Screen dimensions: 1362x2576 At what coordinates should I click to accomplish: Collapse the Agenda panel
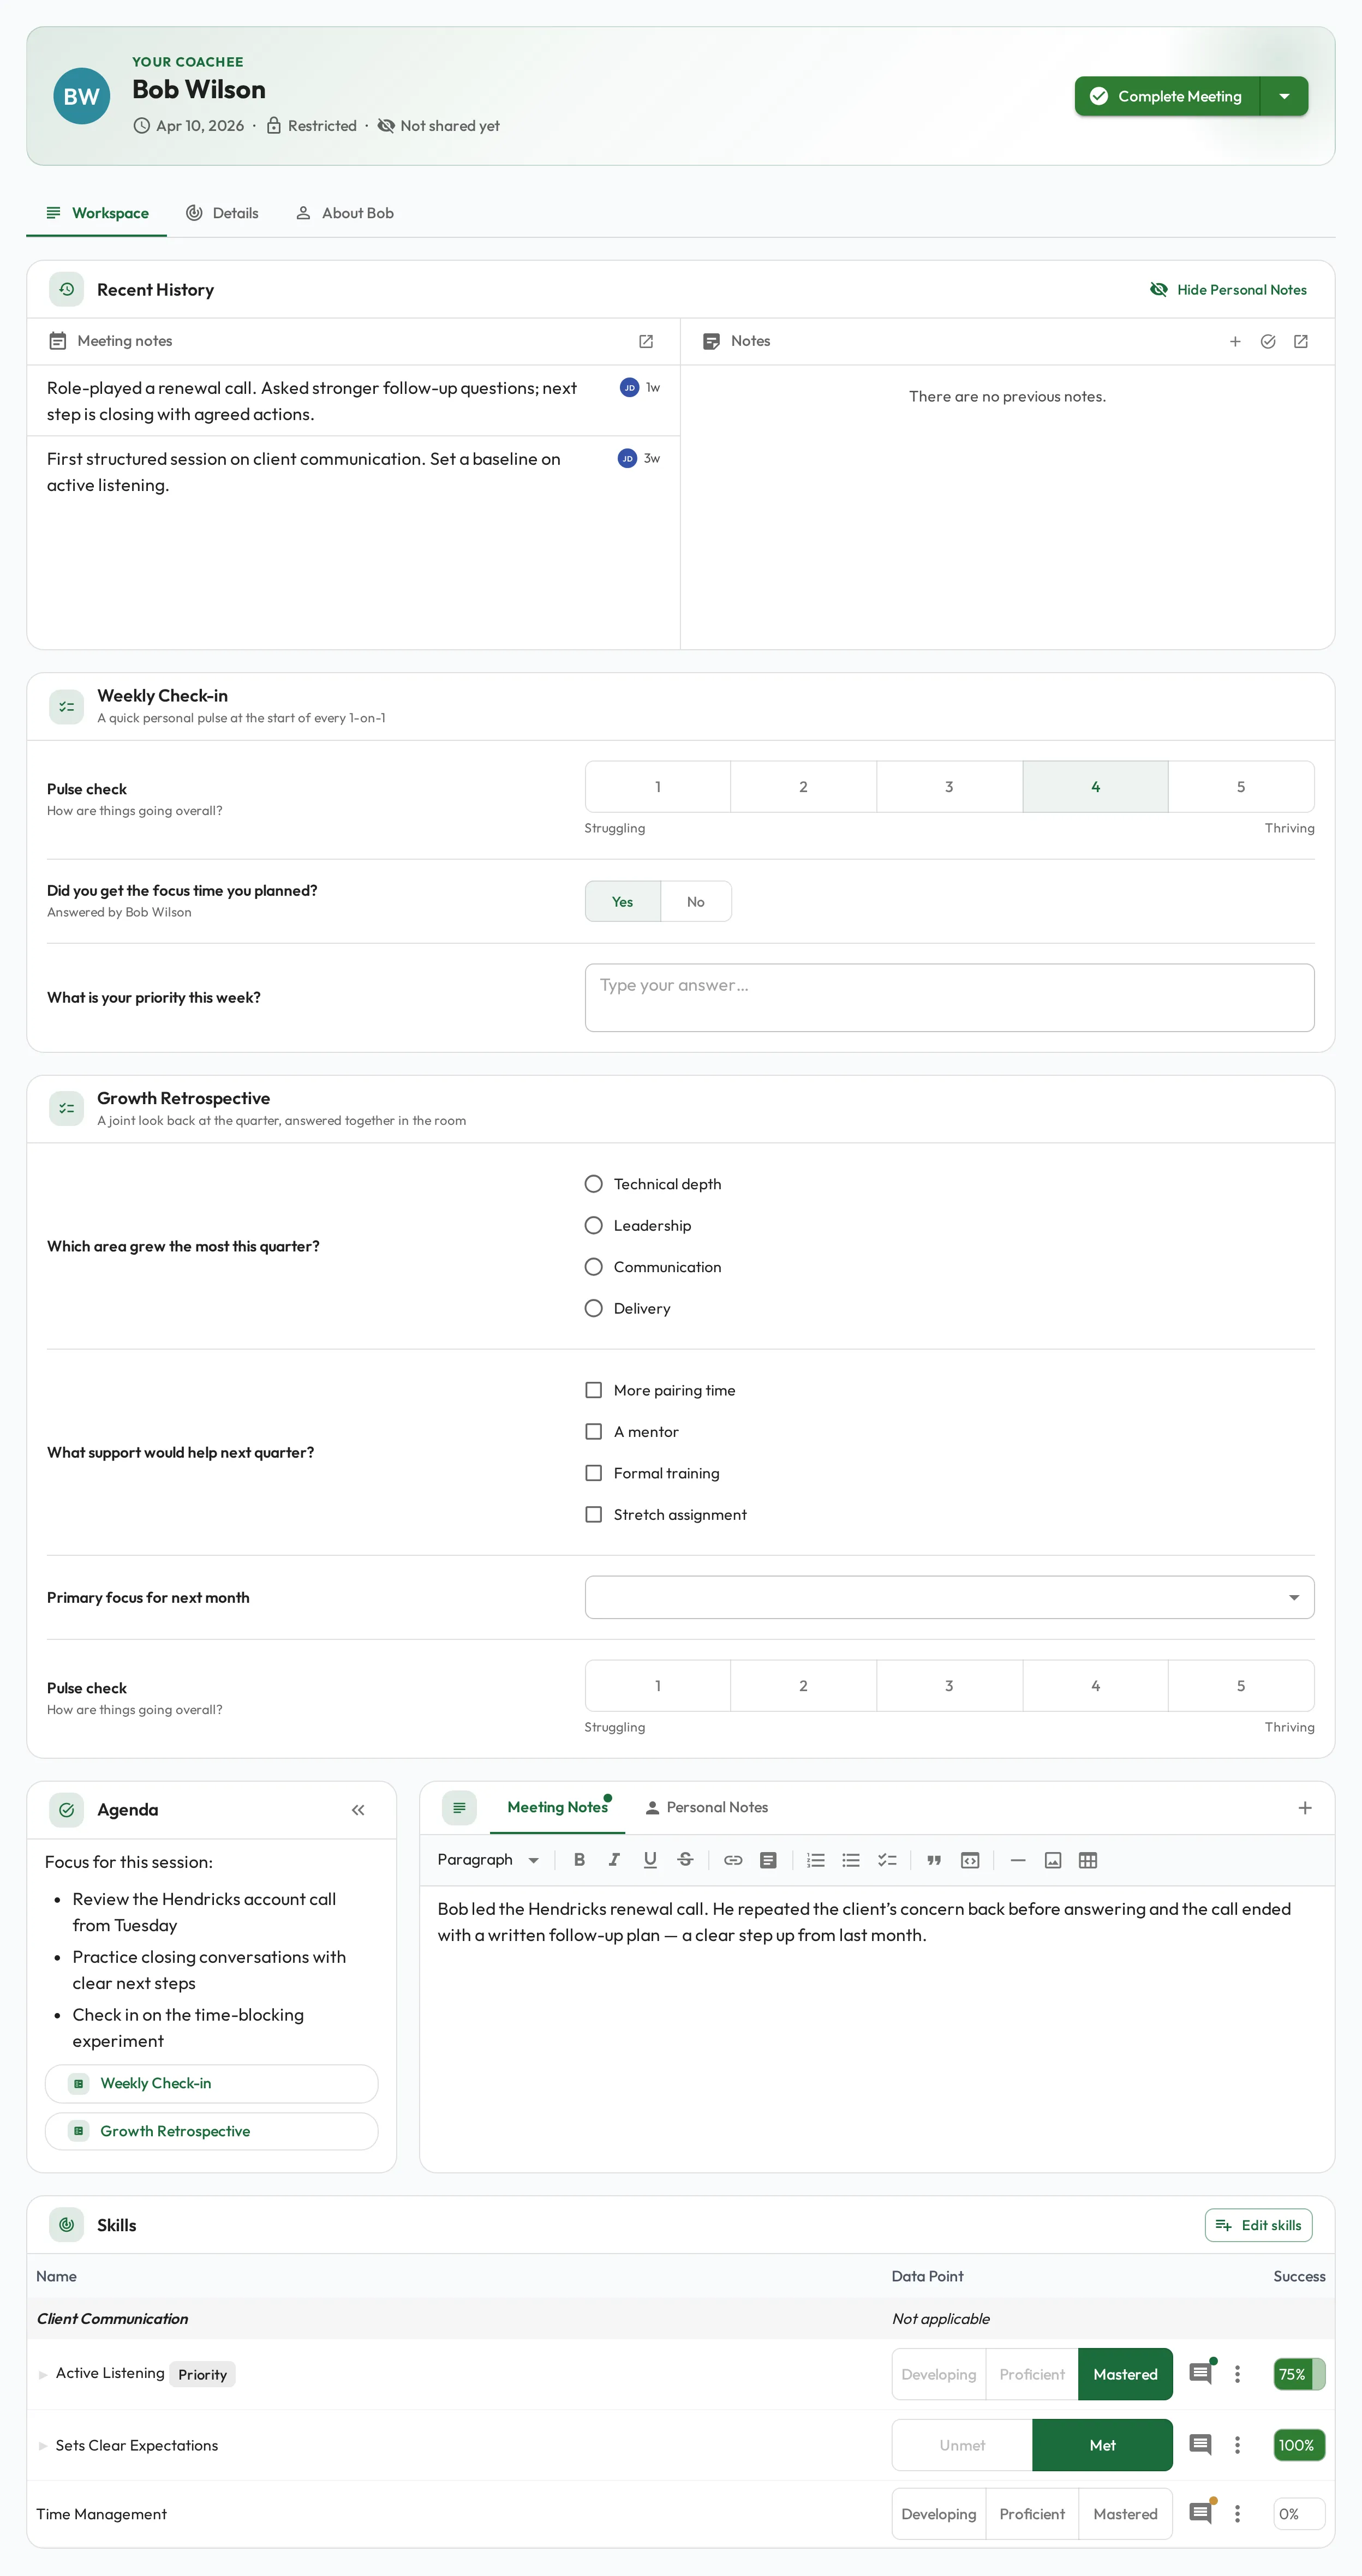pyautogui.click(x=358, y=1810)
